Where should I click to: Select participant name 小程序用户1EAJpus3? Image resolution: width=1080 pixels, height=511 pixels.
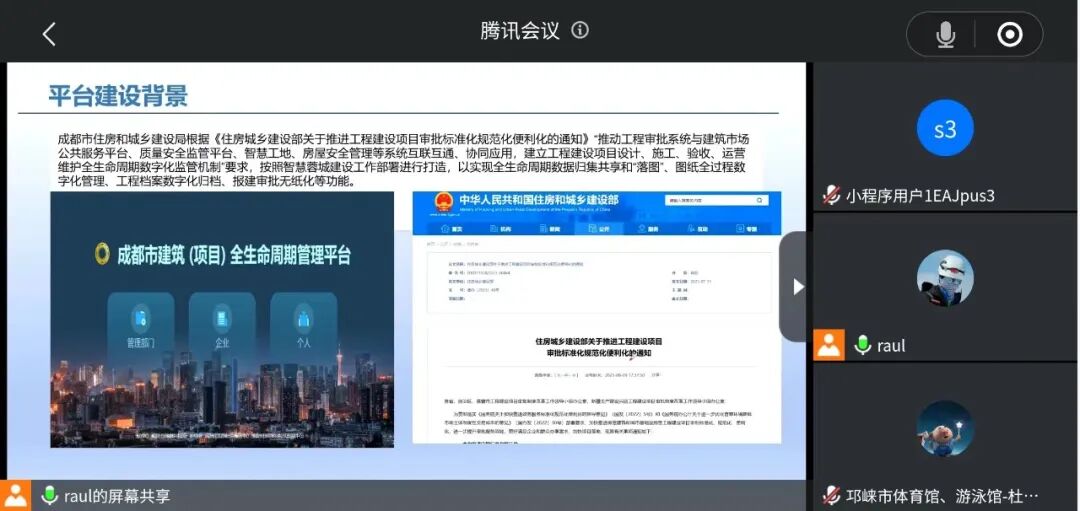pos(920,196)
